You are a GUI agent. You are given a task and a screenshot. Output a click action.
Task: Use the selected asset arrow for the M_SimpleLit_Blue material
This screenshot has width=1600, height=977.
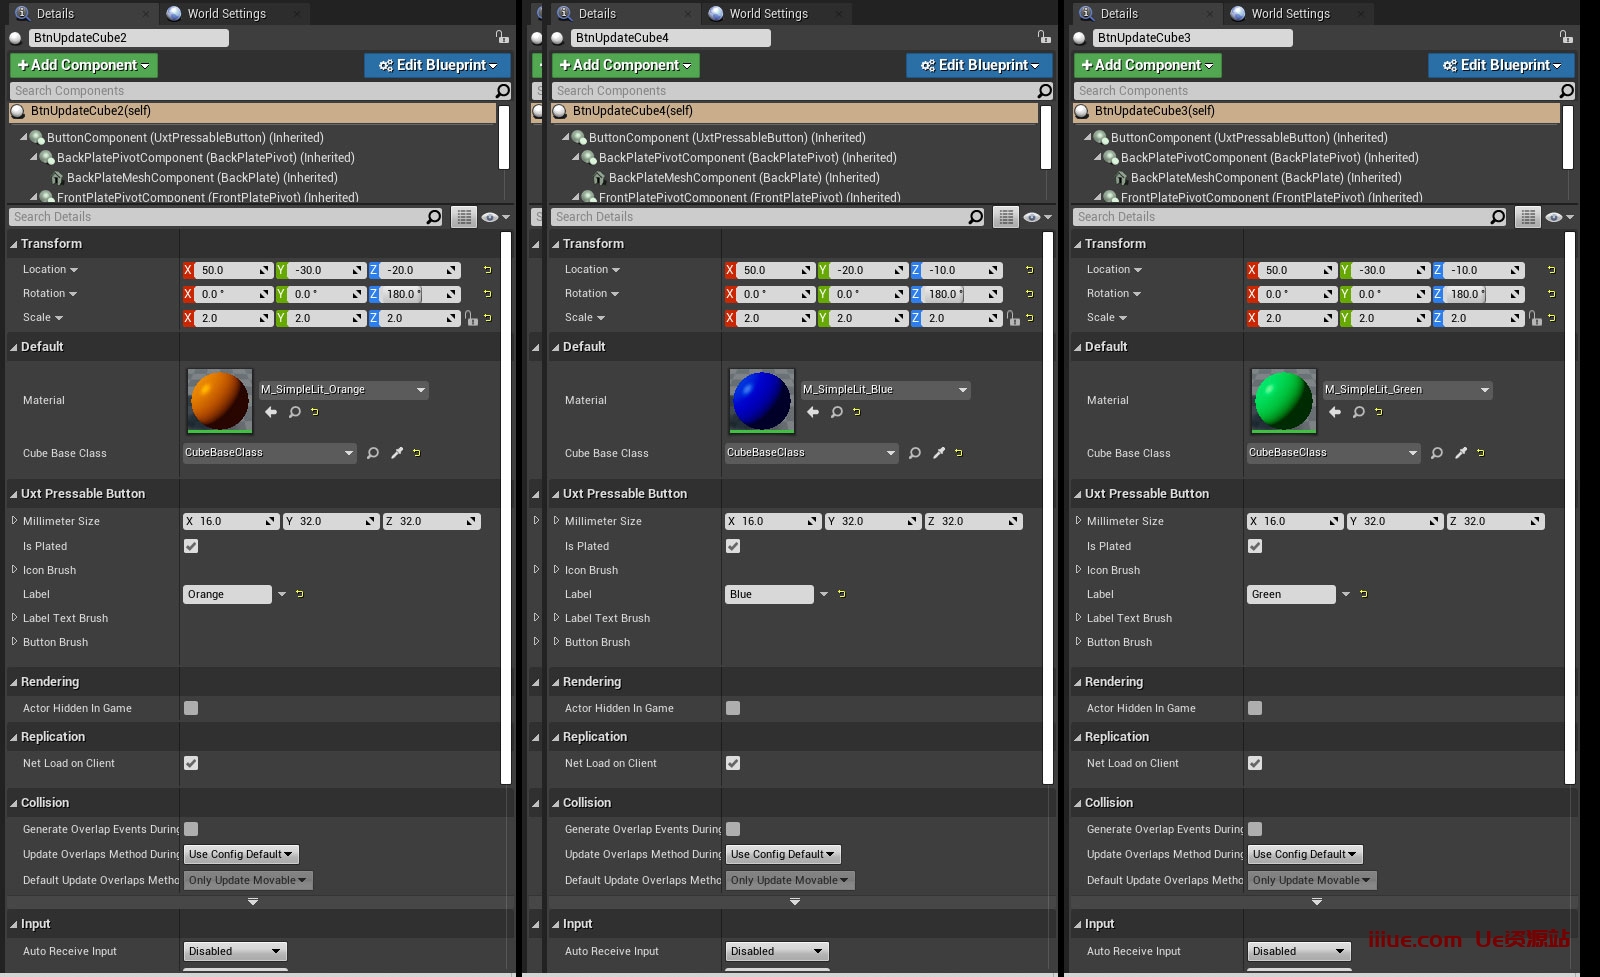tap(813, 412)
